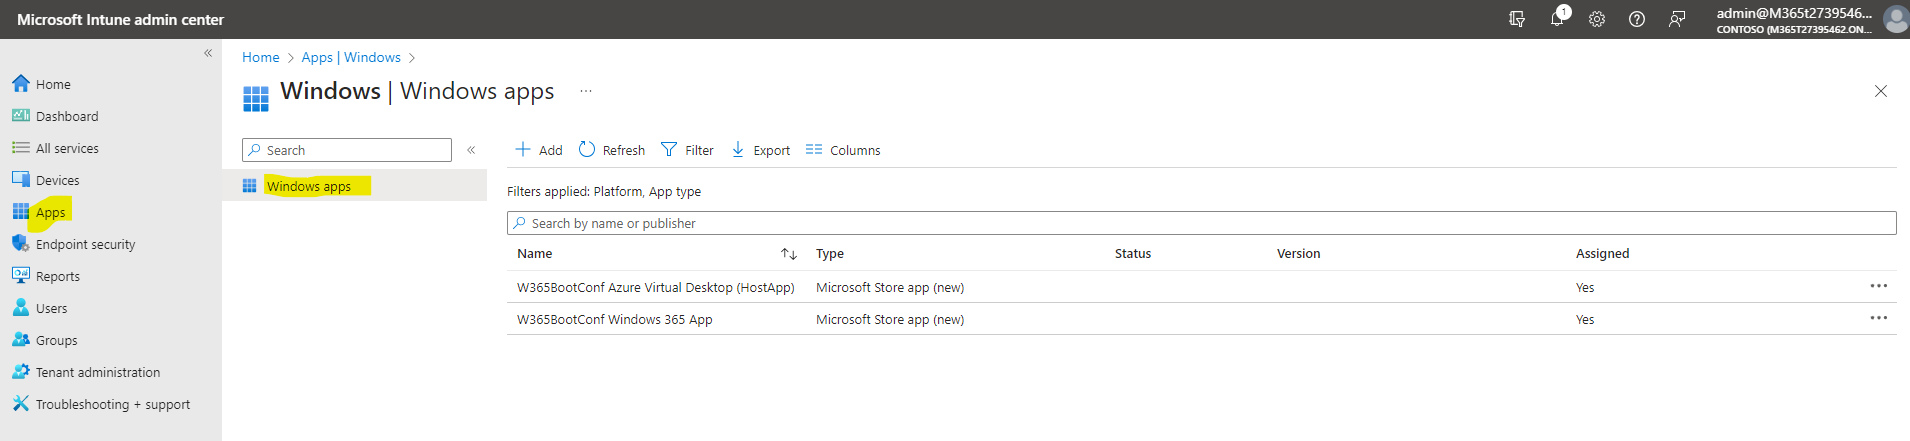Click the Microsoft Intune admin center title
This screenshot has height=441, width=1910.
(120, 19)
